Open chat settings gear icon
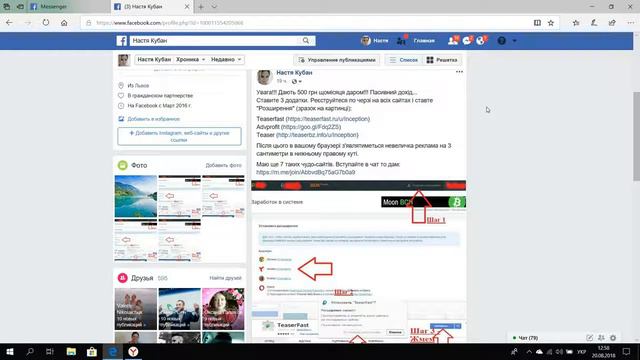The height and width of the screenshot is (360, 640). (613, 338)
